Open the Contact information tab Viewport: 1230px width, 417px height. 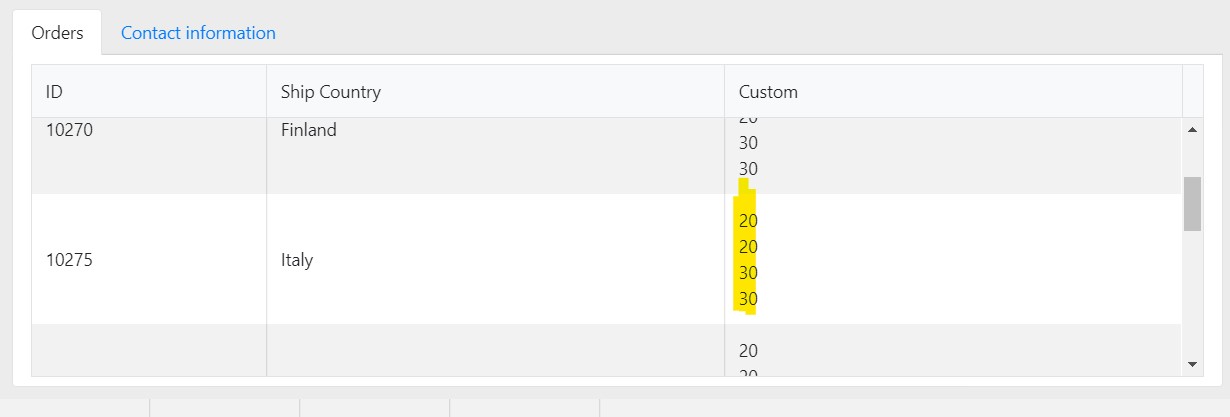[x=198, y=33]
